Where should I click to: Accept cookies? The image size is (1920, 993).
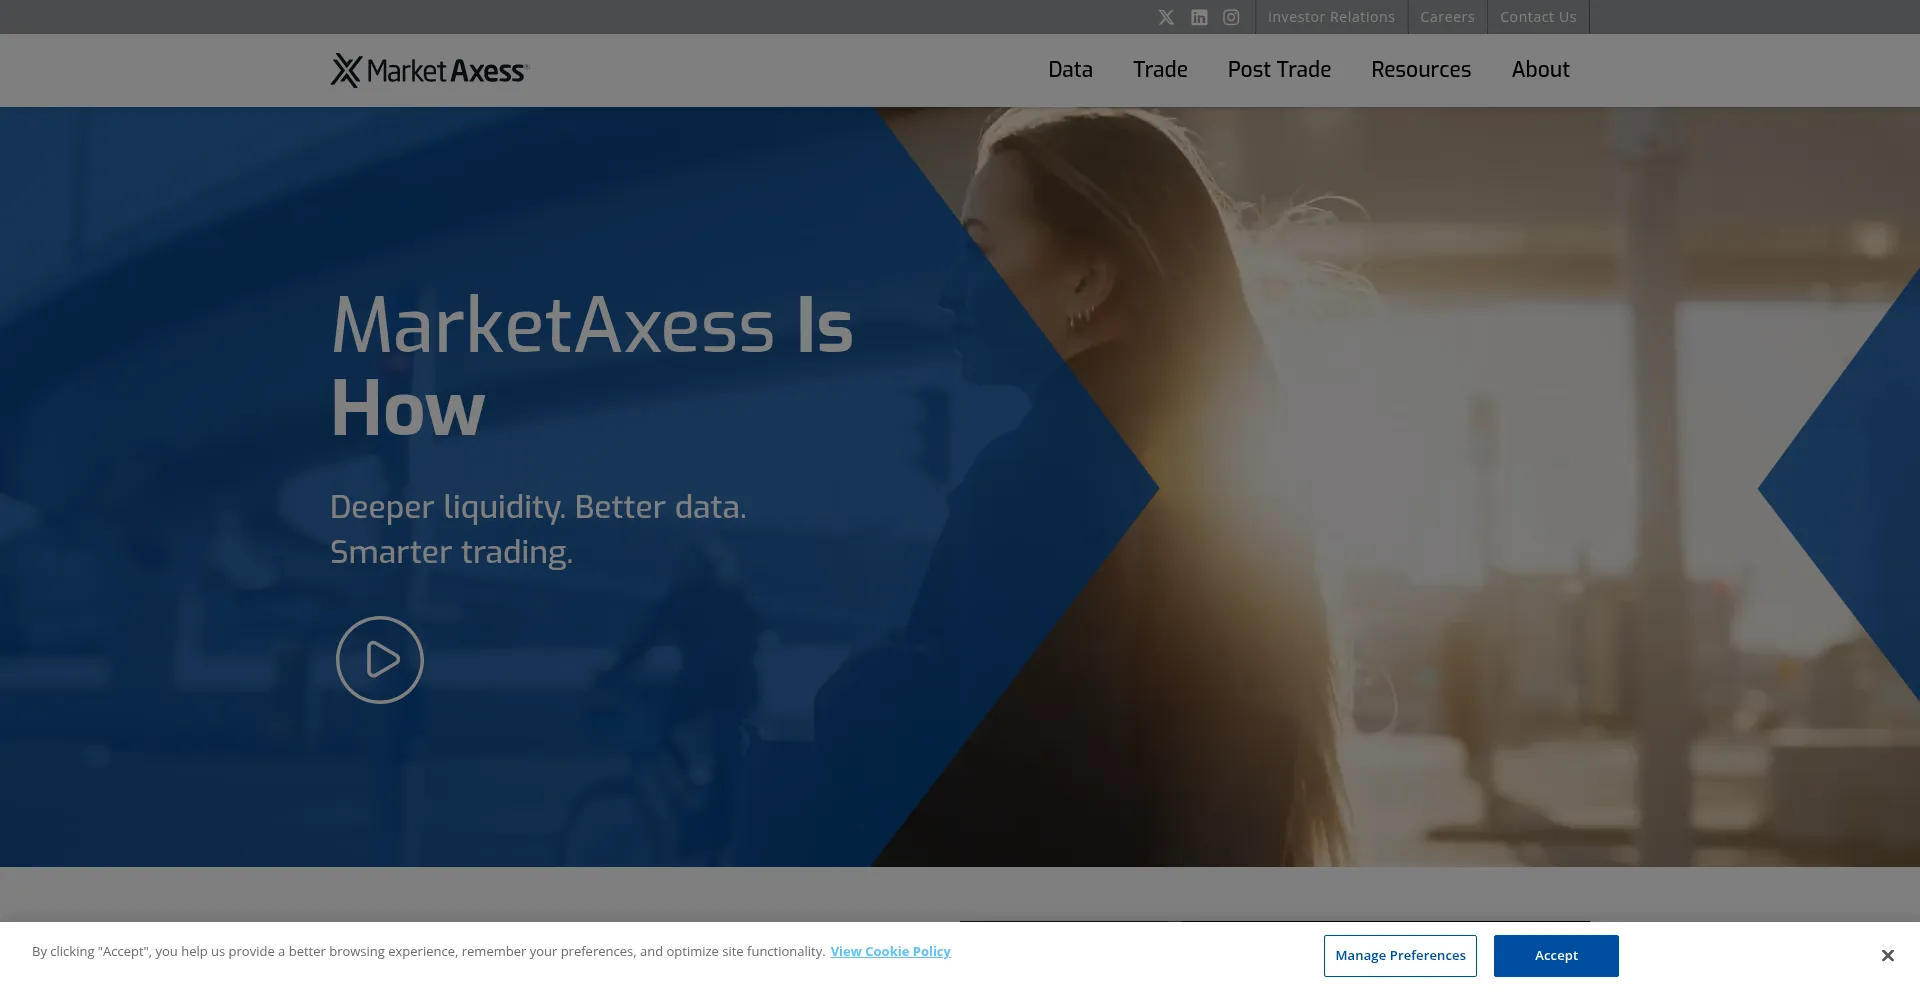pos(1556,956)
